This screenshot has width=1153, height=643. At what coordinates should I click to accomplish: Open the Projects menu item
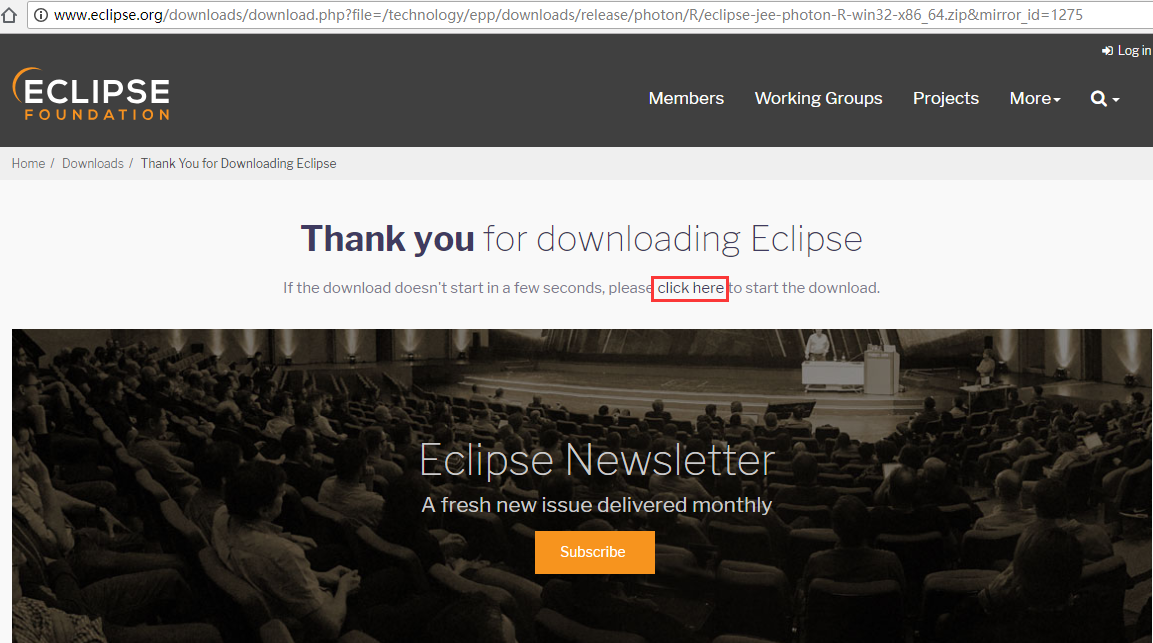point(946,99)
